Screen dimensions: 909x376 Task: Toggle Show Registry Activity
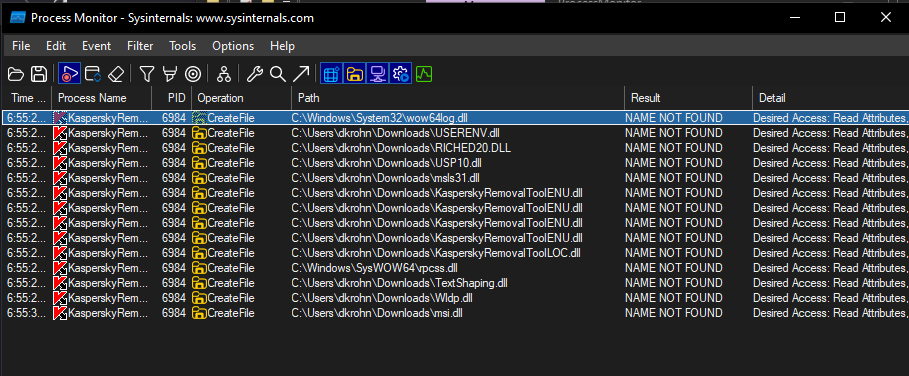click(332, 74)
